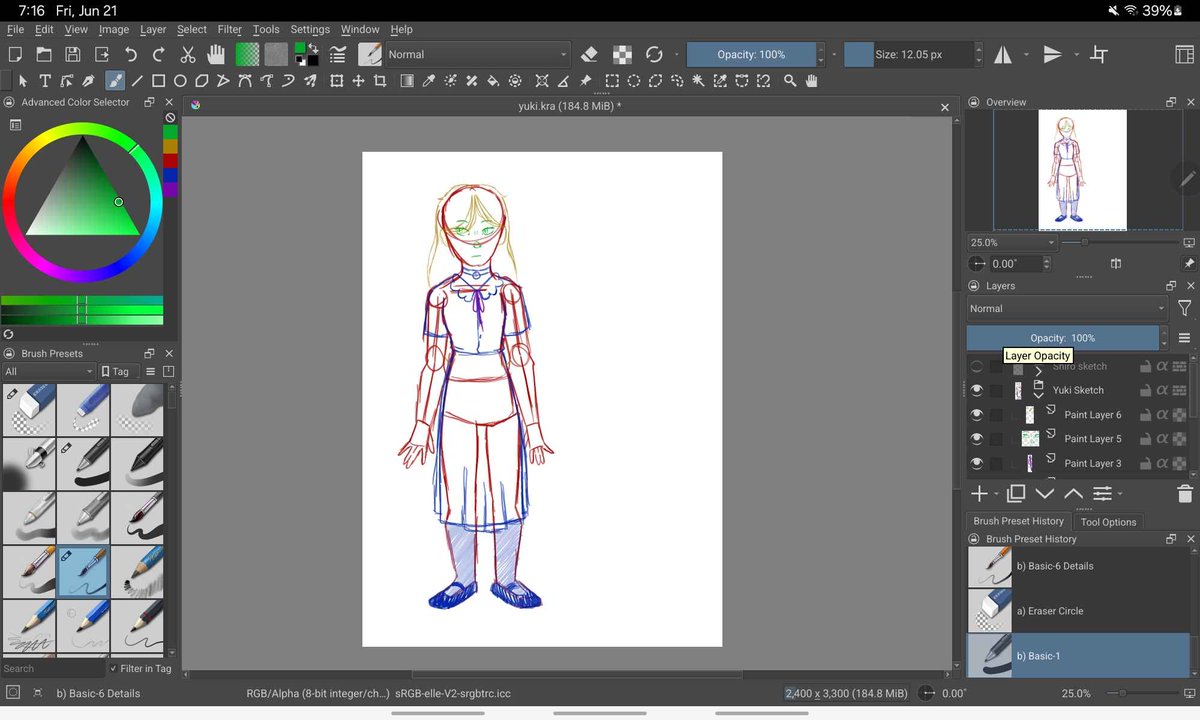Select the Cut scissors icon
Viewport: 1200px width, 720px height.
coord(188,55)
